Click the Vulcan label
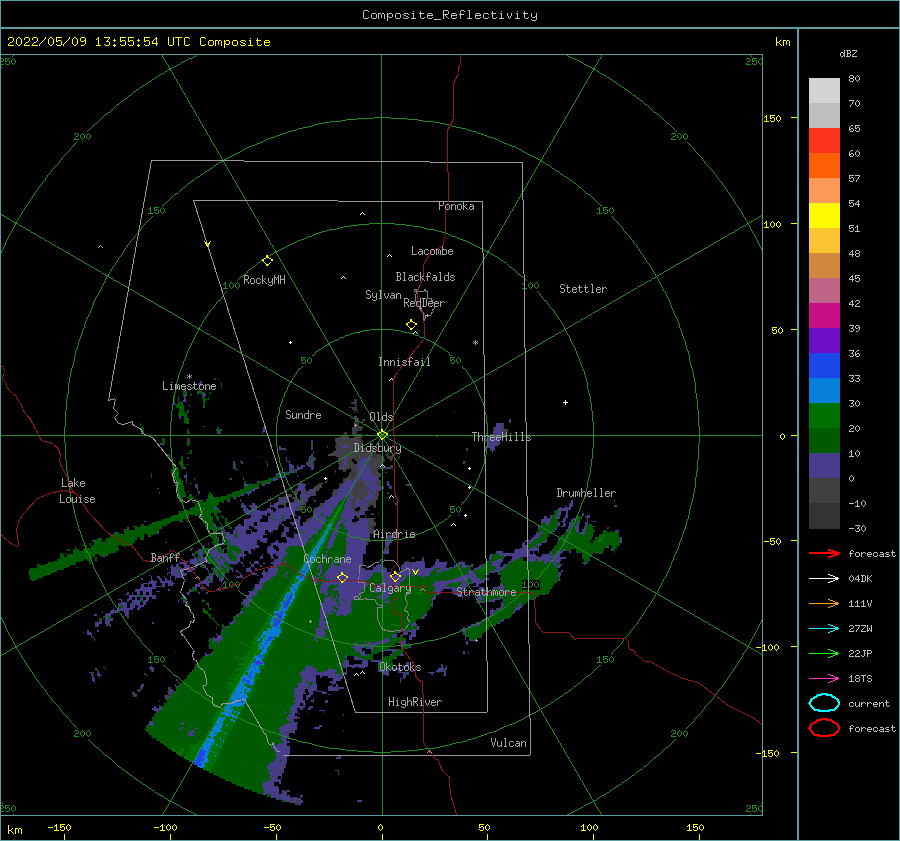900x841 pixels. [508, 743]
